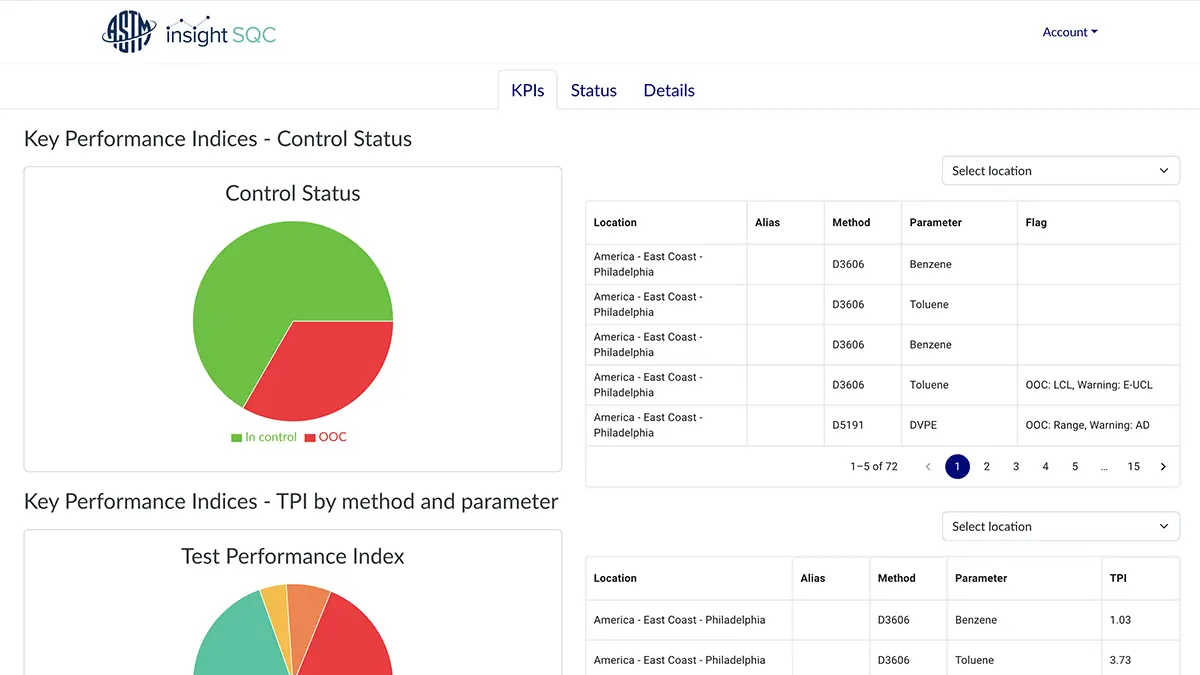This screenshot has height=675, width=1200.
Task: Click the TPI value 1.03
Action: (x=1121, y=620)
